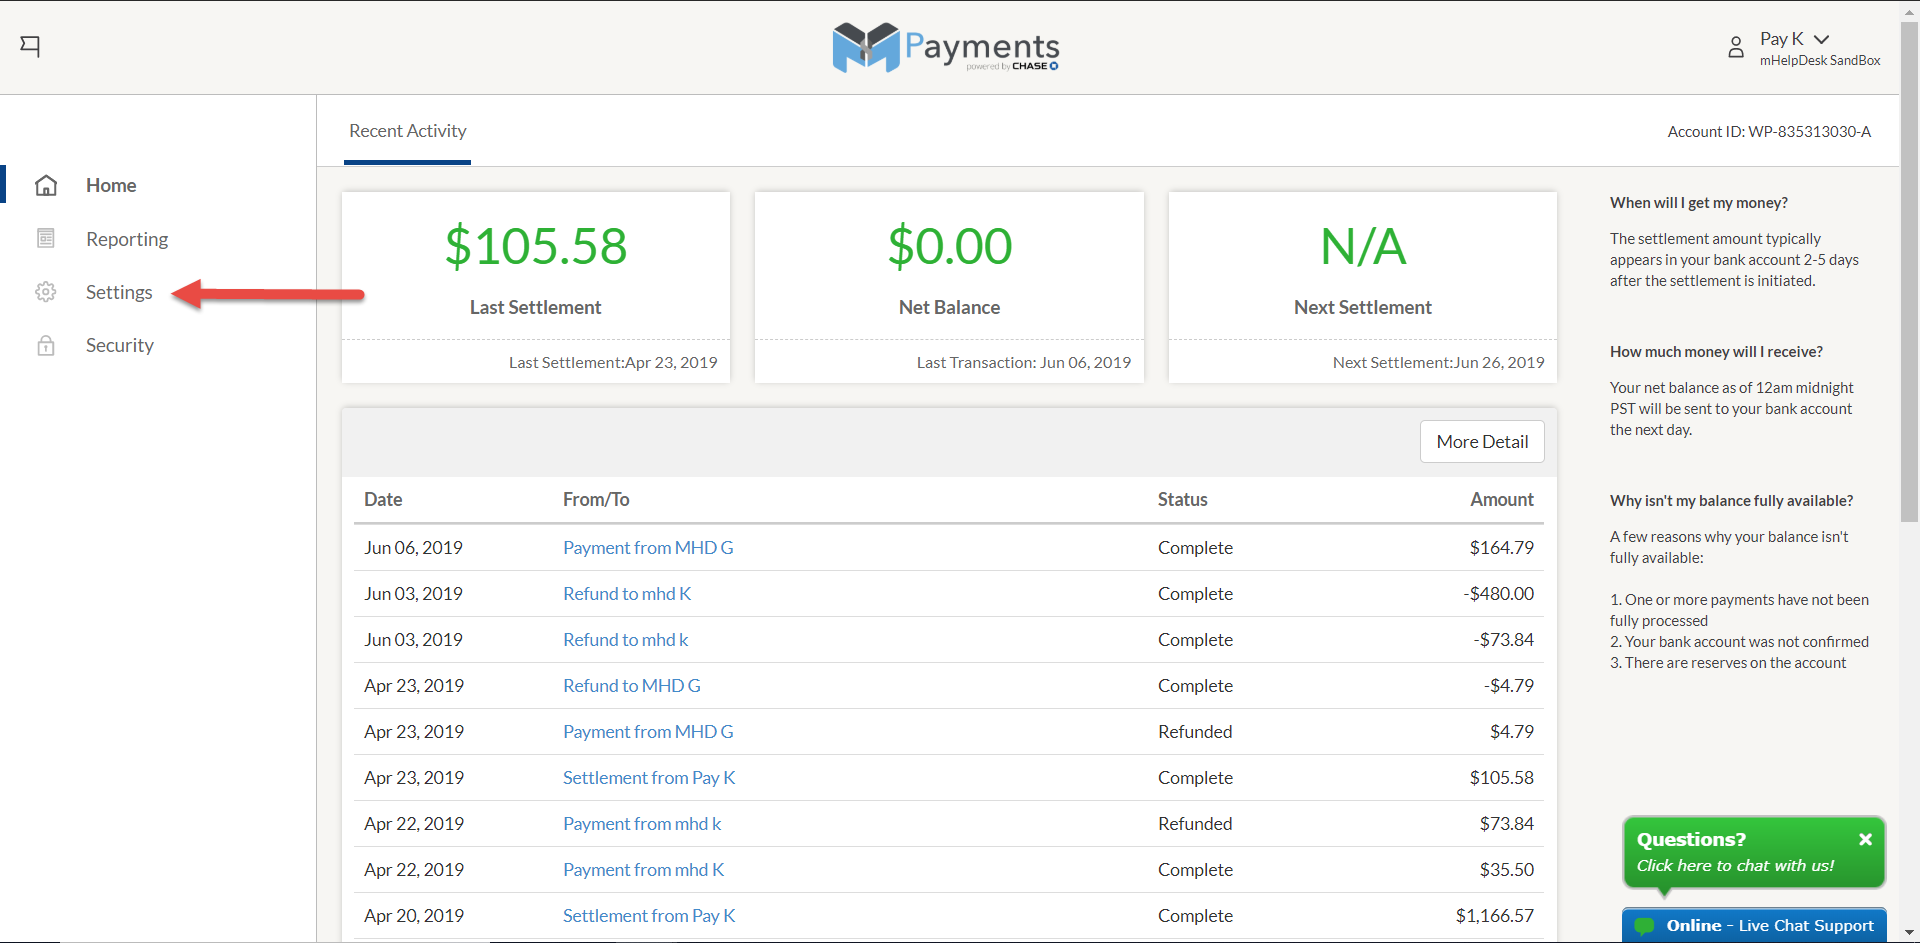Image resolution: width=1920 pixels, height=943 pixels.
Task: Click Online - Live Chat Support bar
Action: (x=1765, y=926)
